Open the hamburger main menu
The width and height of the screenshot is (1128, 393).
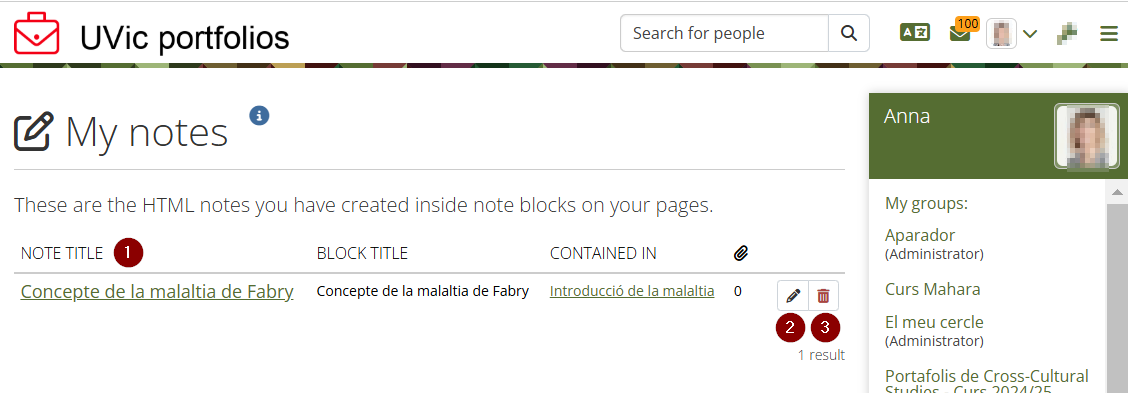click(1109, 34)
